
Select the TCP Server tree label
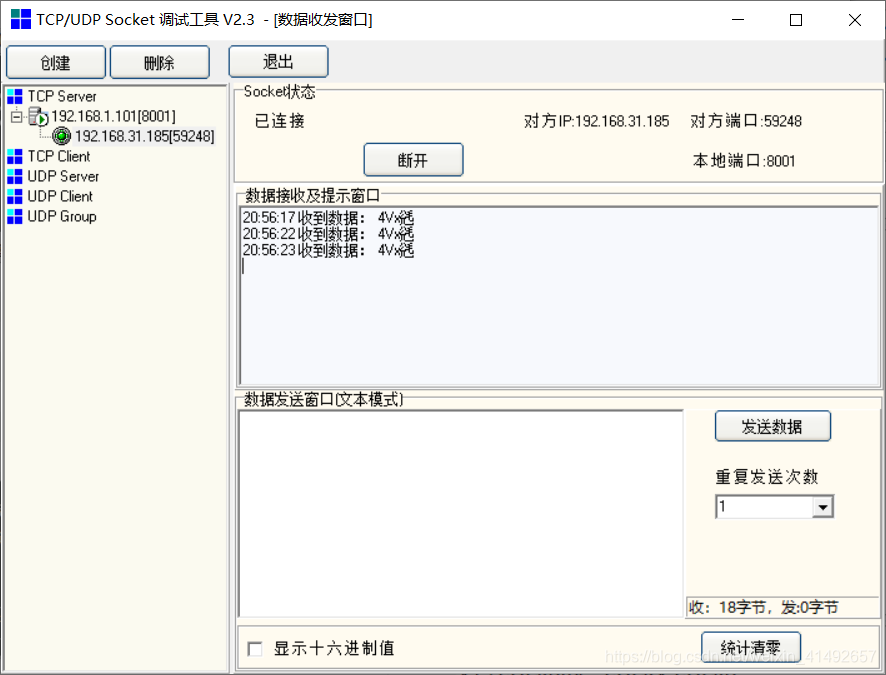(62, 96)
